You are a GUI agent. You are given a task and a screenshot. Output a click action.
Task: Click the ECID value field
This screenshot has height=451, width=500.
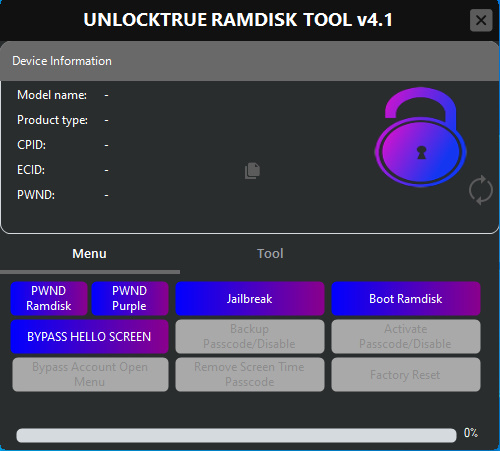click(106, 170)
